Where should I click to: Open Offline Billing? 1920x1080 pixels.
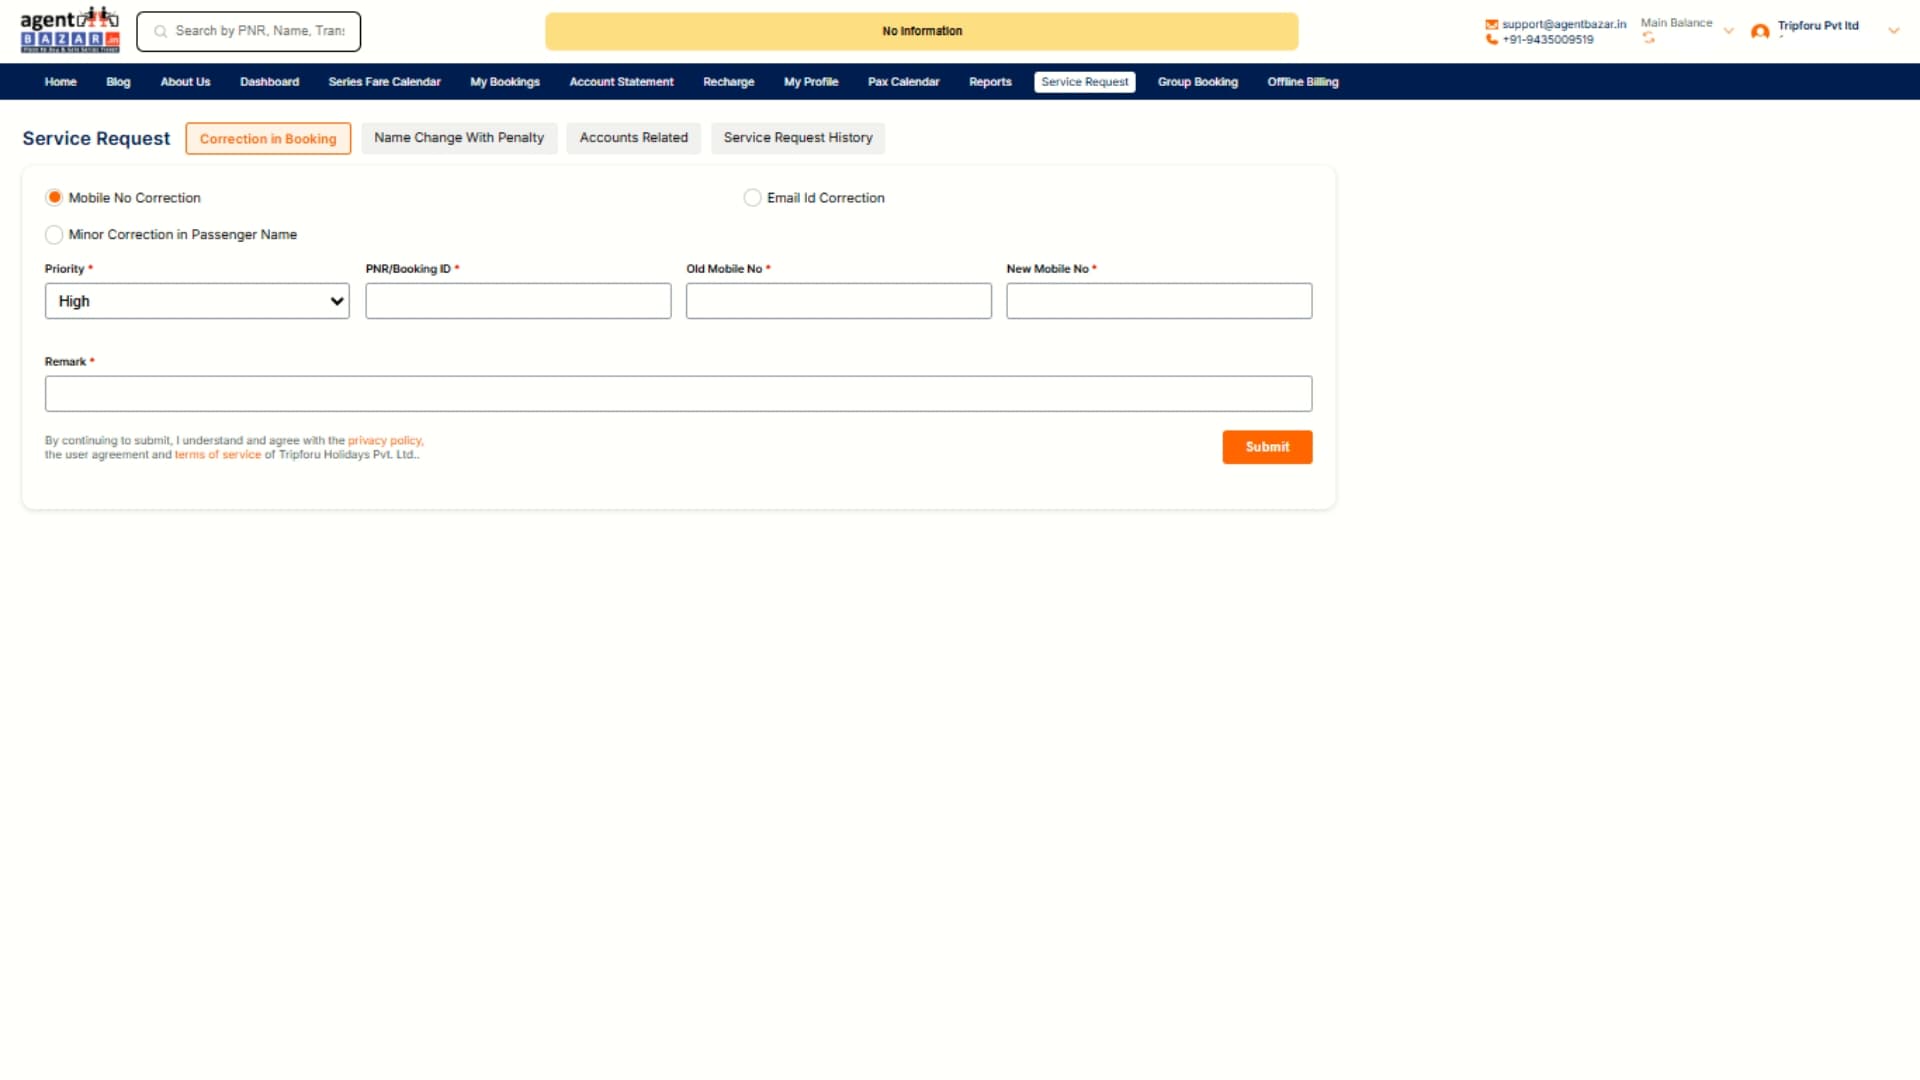tap(1302, 82)
